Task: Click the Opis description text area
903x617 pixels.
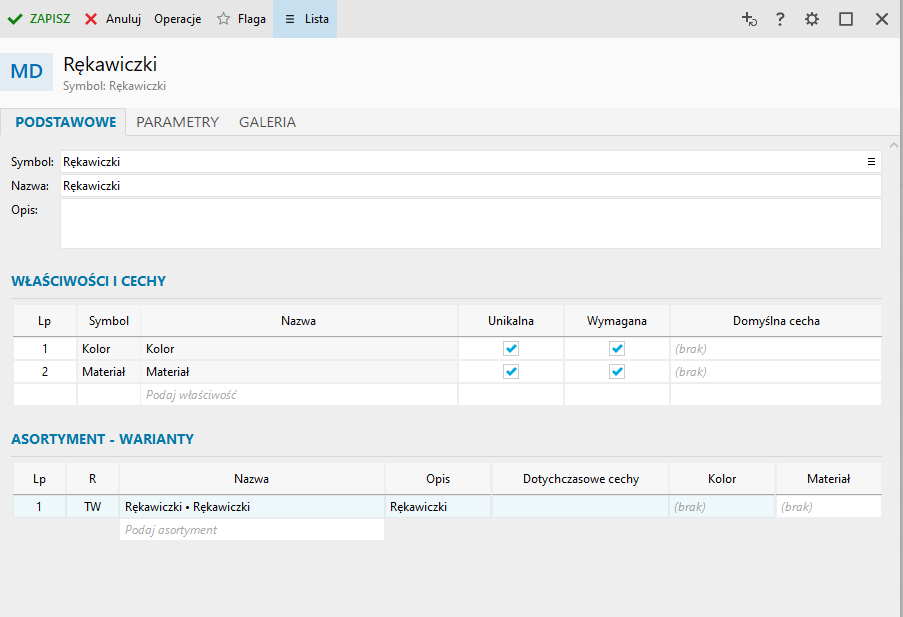Action: pyautogui.click(x=470, y=223)
